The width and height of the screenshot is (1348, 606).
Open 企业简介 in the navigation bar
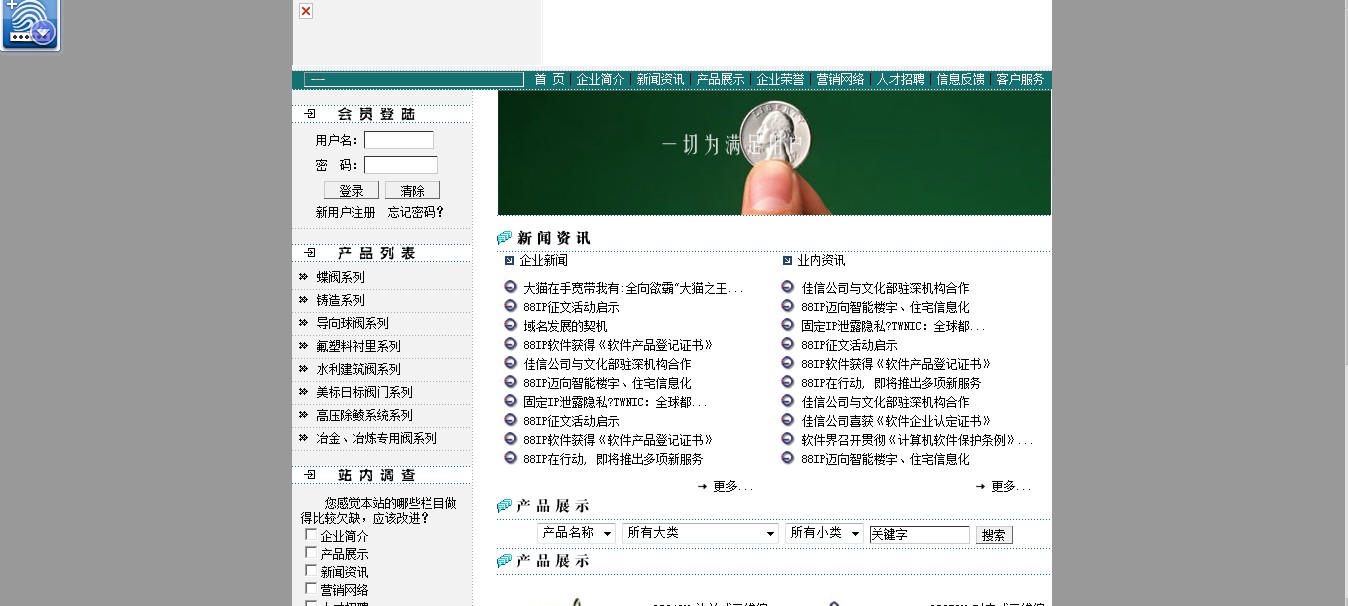[x=600, y=80]
